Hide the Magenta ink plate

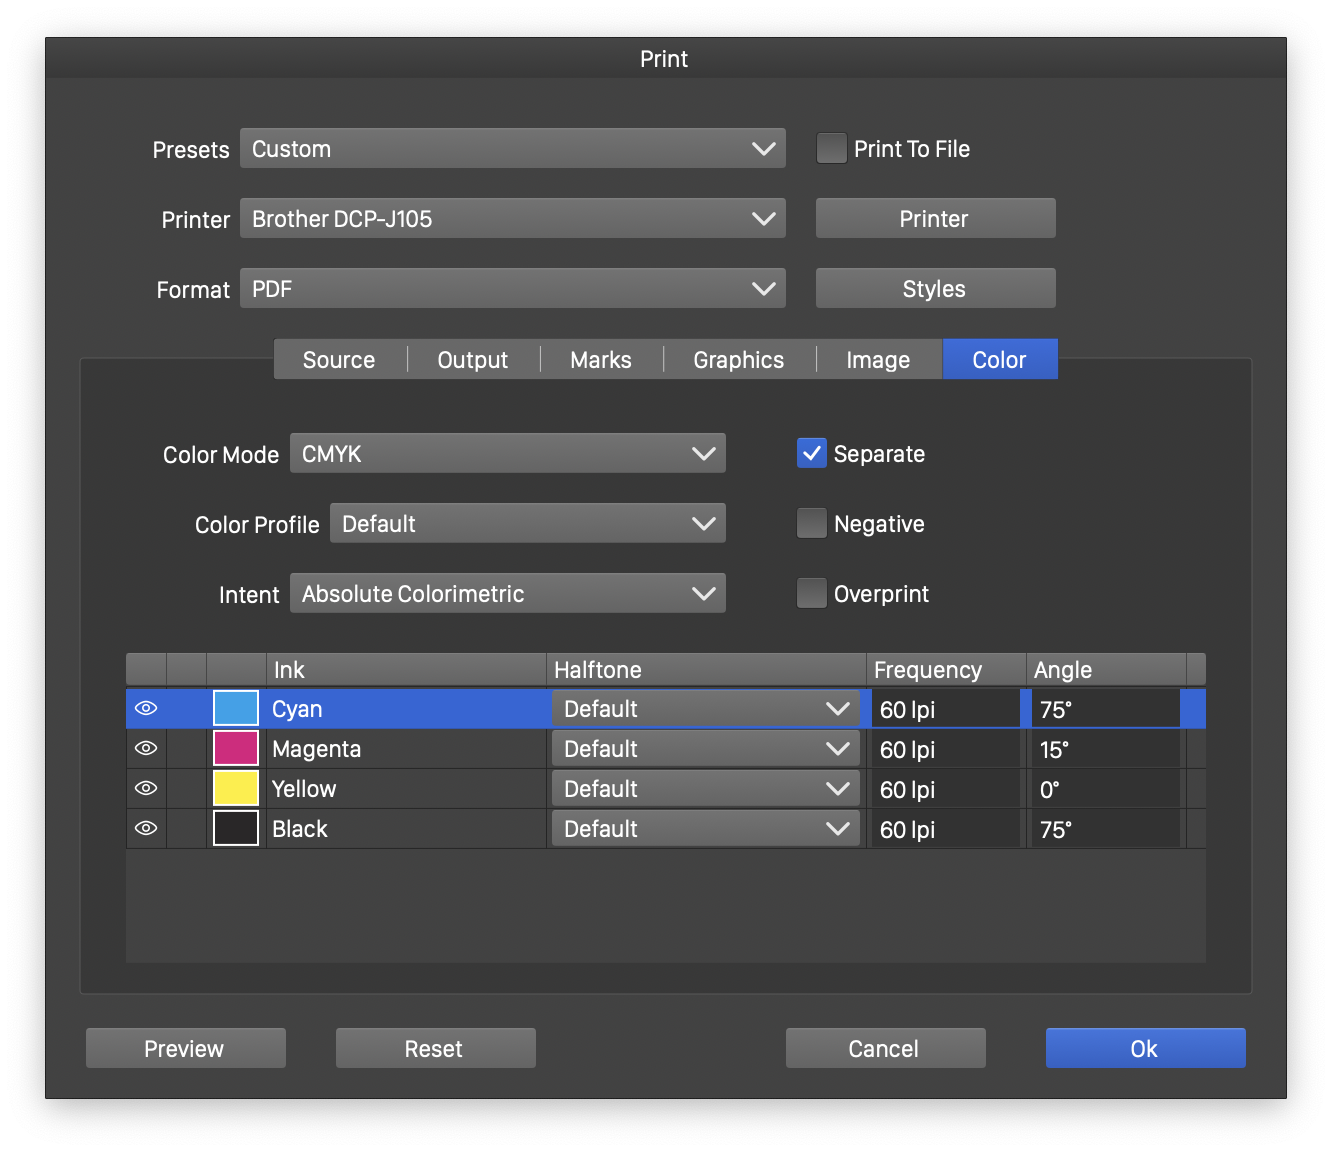pyautogui.click(x=146, y=749)
